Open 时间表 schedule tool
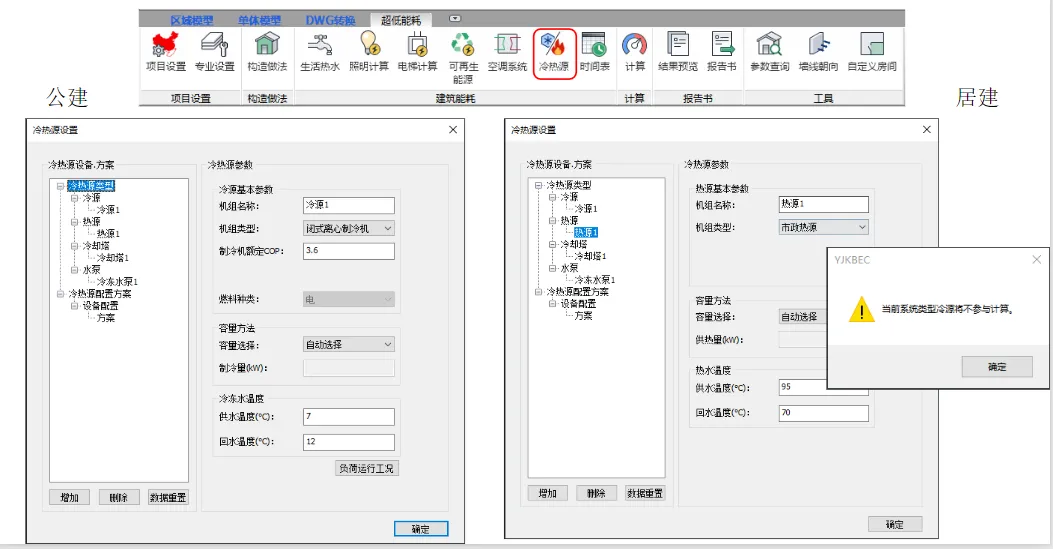Screen dimensions: 1053x549 tap(594, 52)
